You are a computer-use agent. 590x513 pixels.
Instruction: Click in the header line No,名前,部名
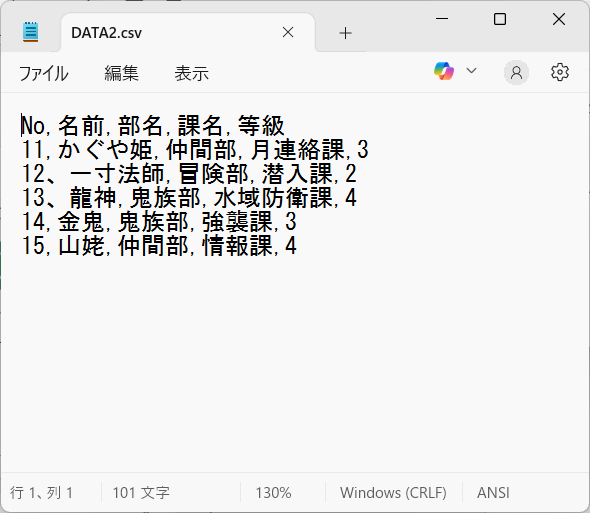[x=152, y=125]
